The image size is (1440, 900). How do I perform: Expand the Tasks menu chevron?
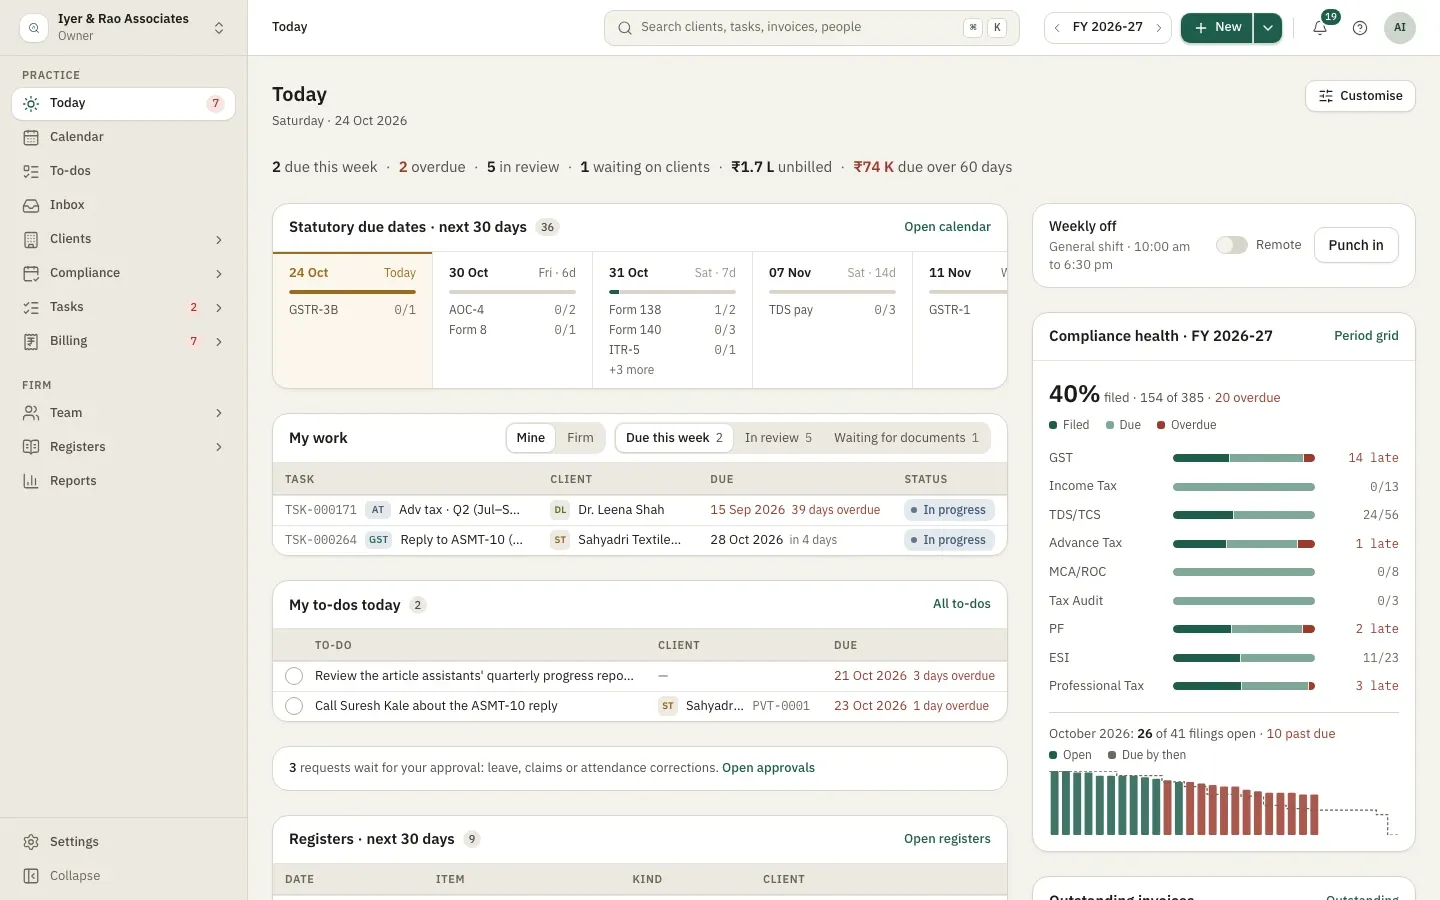click(x=219, y=307)
